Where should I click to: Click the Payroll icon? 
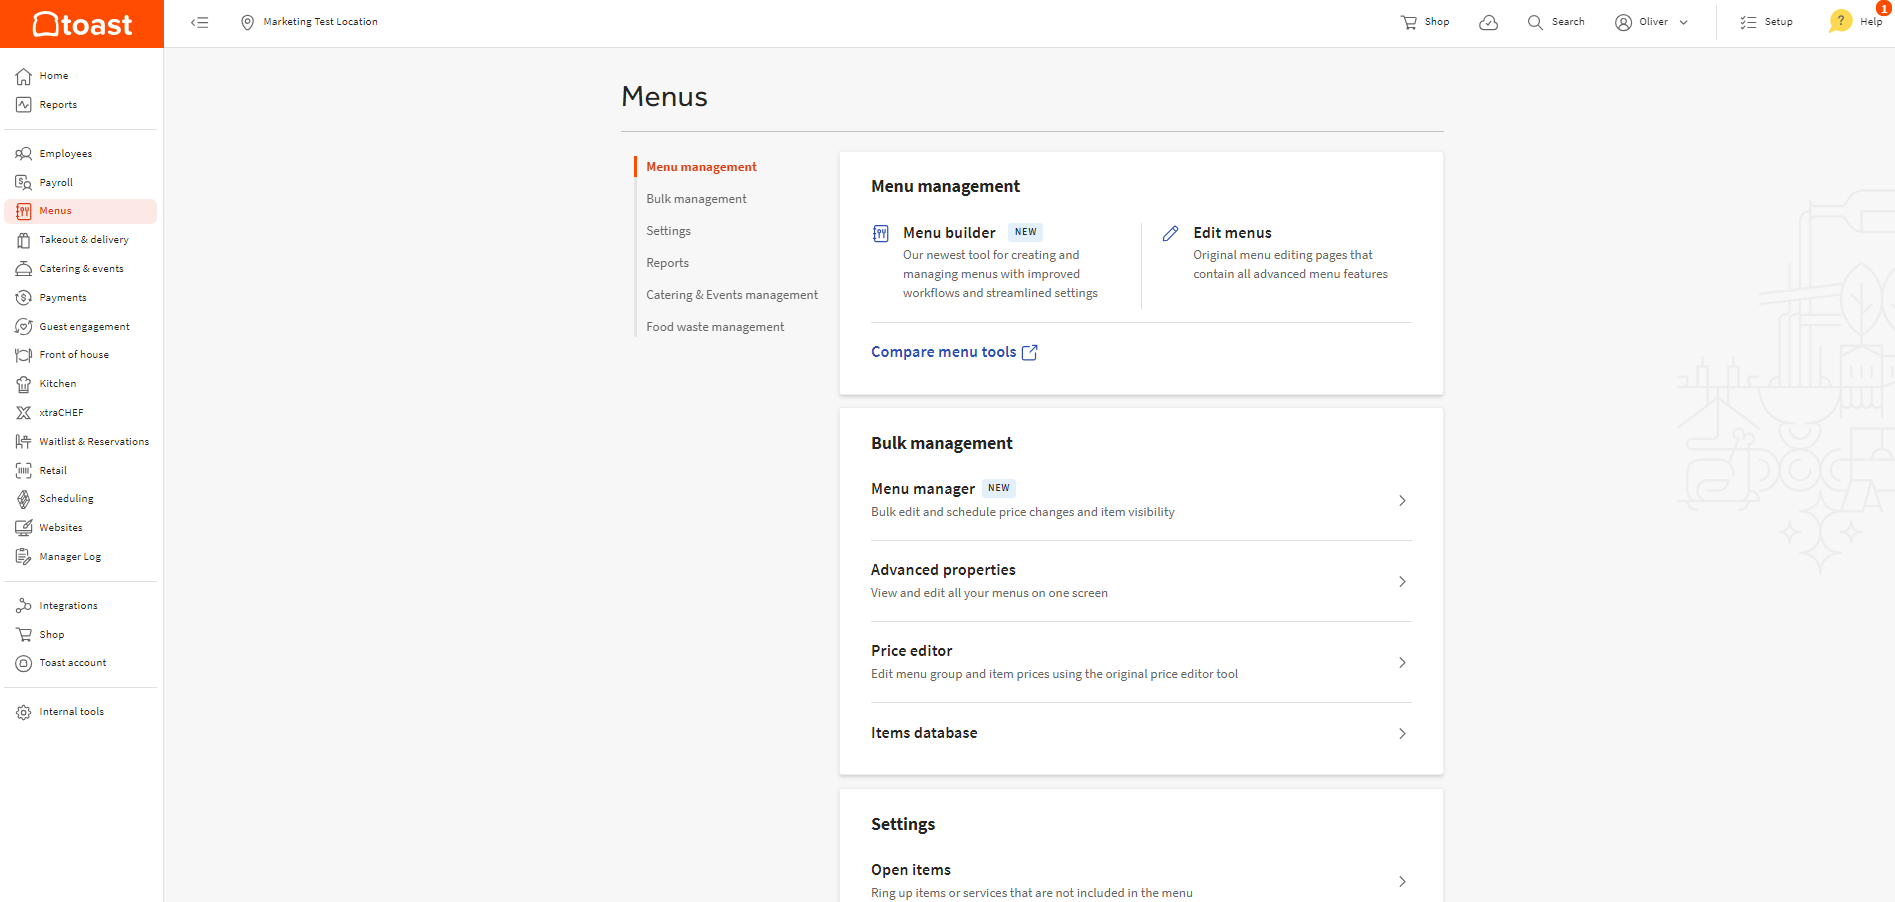point(24,183)
